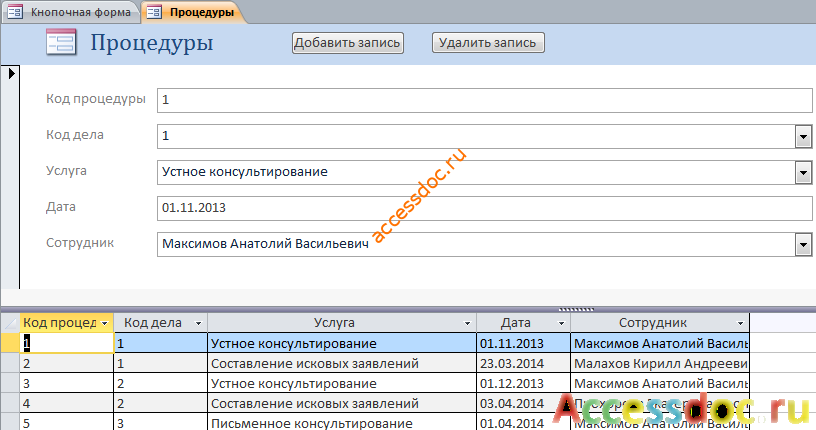The height and width of the screenshot is (430, 816).
Task: Click the record selector arrow on the form
Action: pyautogui.click(x=11, y=73)
